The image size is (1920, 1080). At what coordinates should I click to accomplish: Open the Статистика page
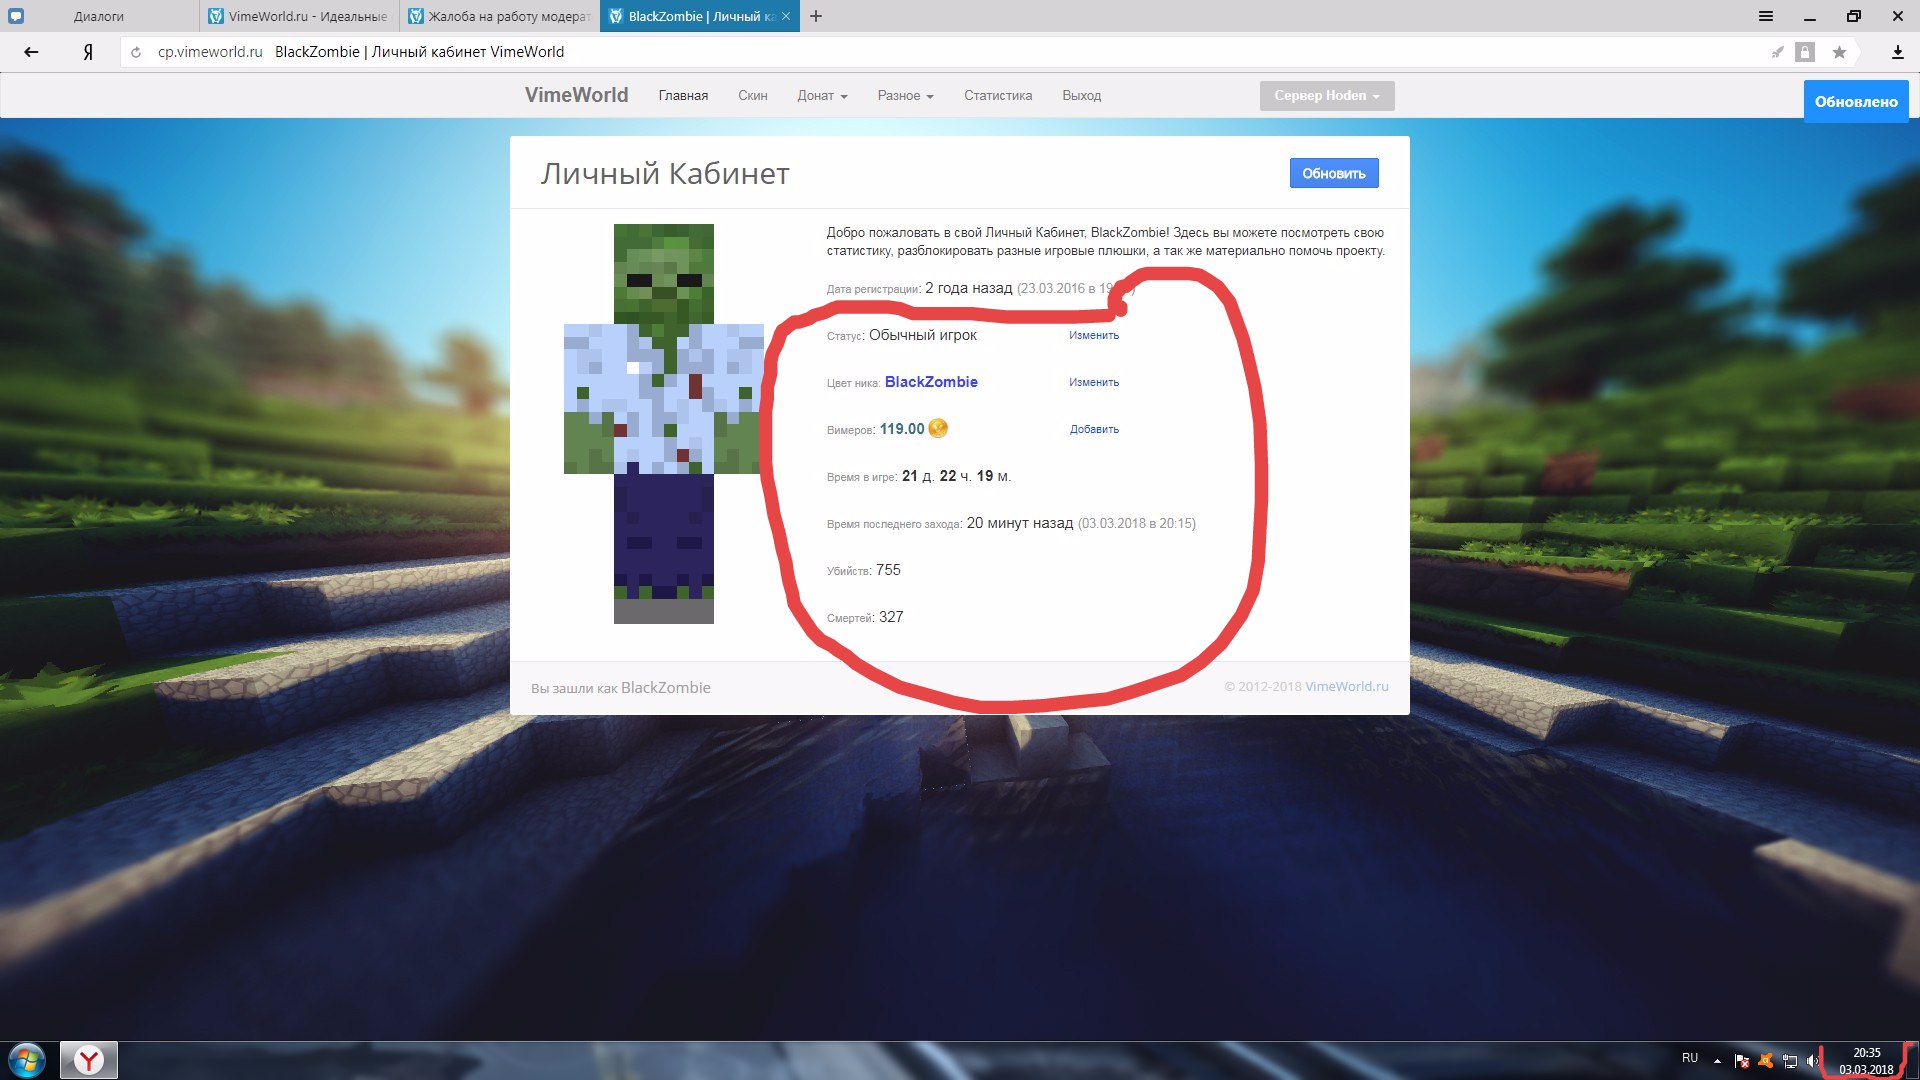pyautogui.click(x=998, y=96)
